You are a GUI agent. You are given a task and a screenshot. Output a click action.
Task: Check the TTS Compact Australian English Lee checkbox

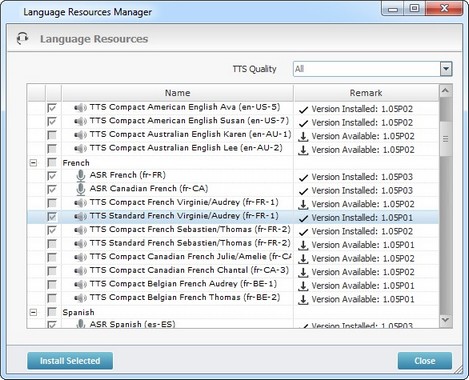click(x=52, y=149)
